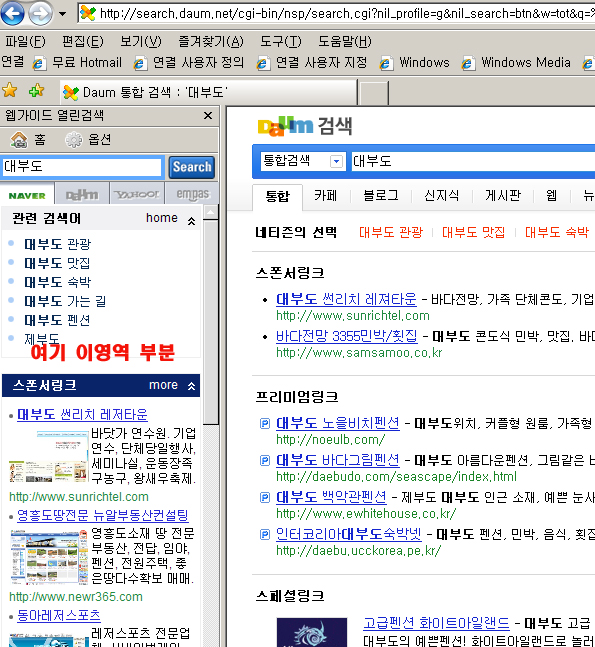Click the more link in 스폰서링크 header
This screenshot has height=647, width=595.
[x=163, y=385]
